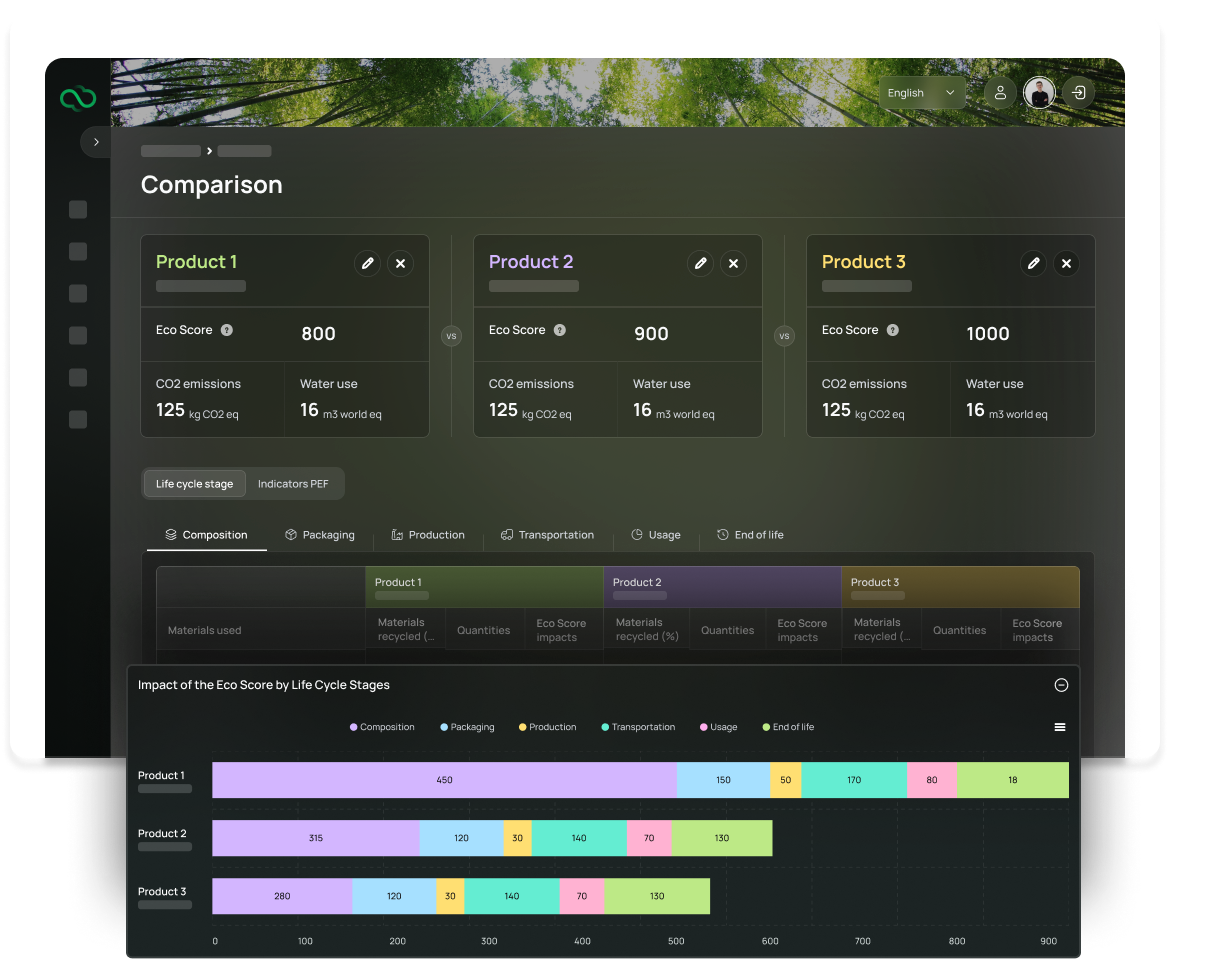Open the English language dropdown
This screenshot has width=1208, height=968.
(922, 93)
